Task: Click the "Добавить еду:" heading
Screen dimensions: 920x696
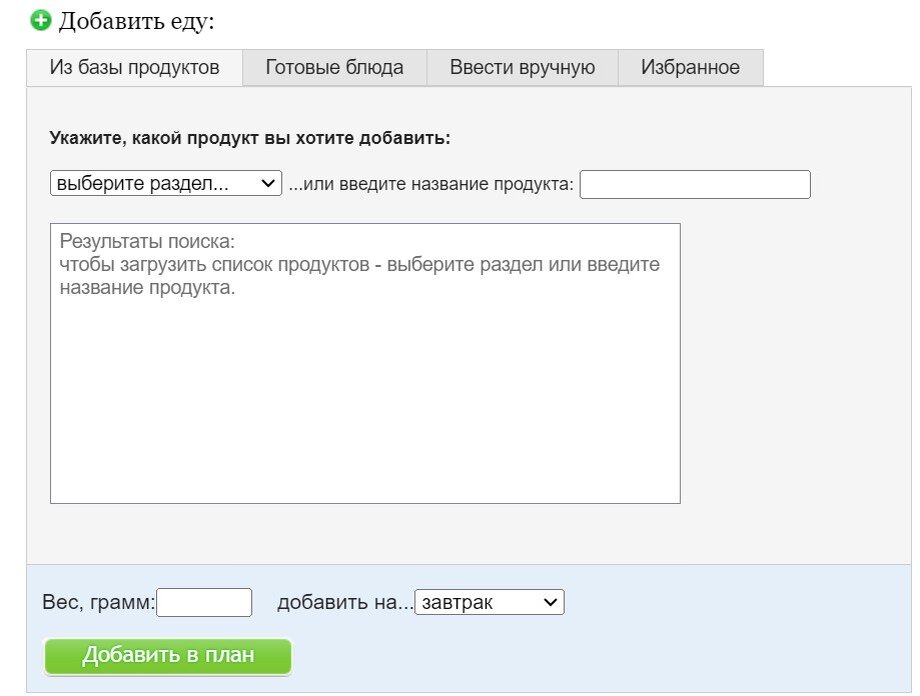Action: 137,20
